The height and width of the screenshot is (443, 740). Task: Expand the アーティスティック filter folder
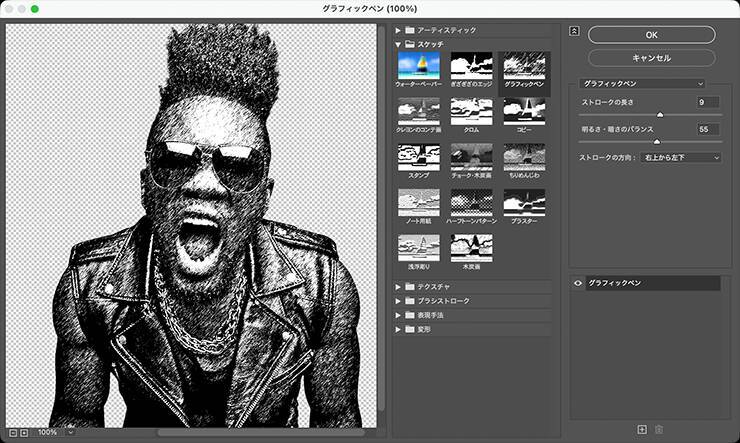point(398,30)
